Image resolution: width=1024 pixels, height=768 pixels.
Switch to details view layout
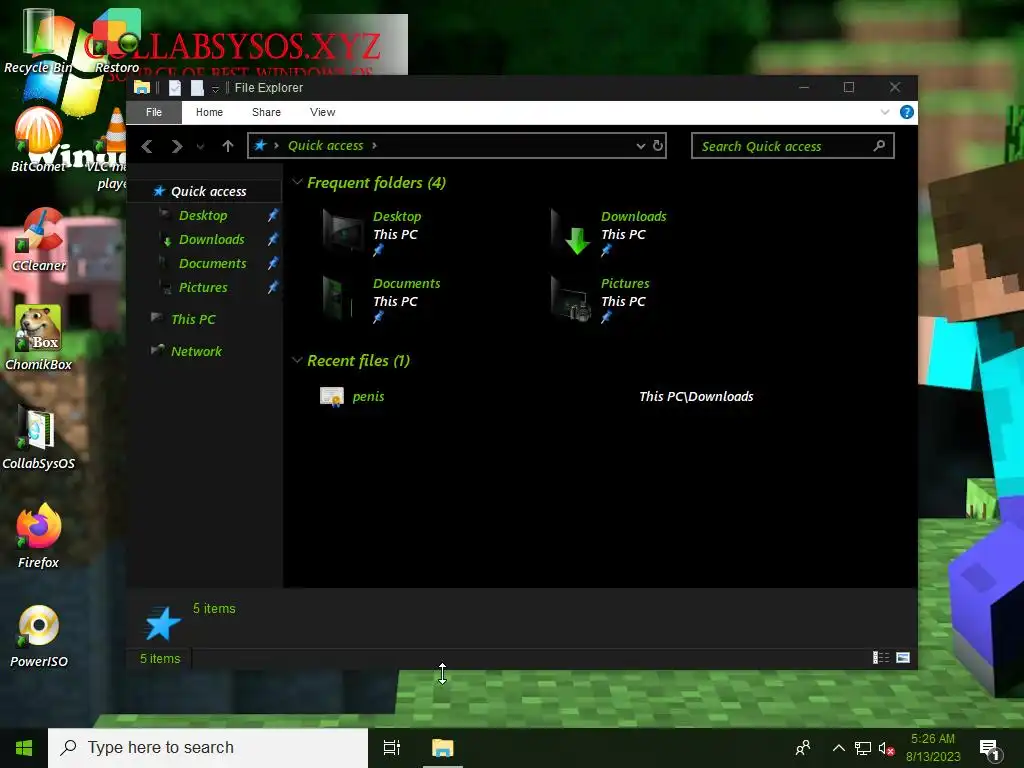(881, 658)
